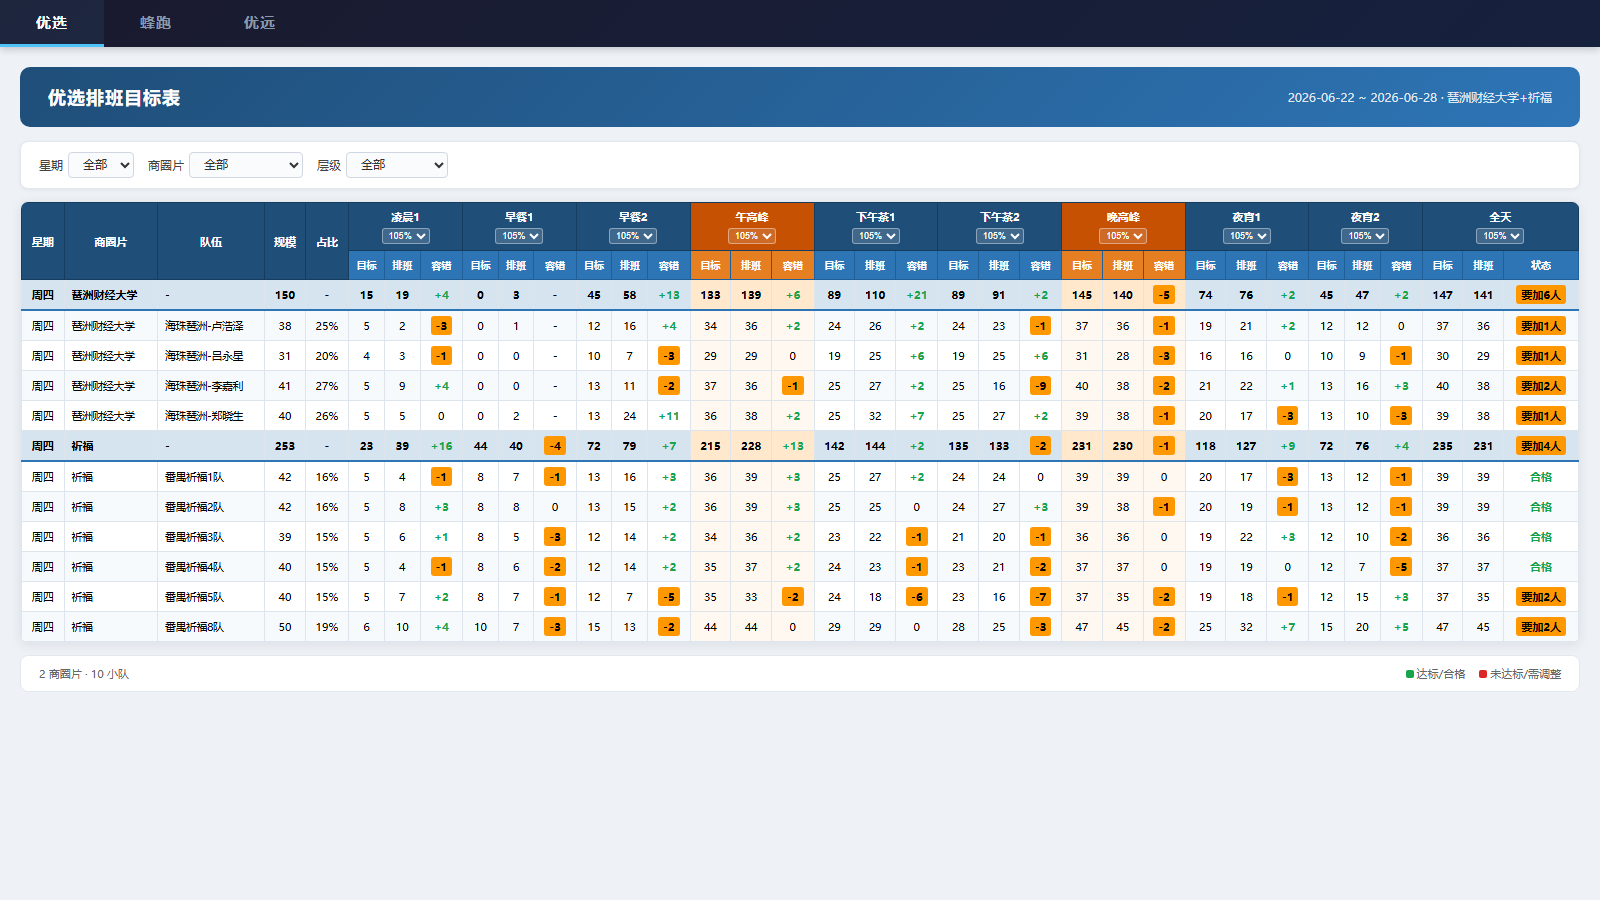
Task: Click the -9 tolerance cell in 李嘉利 row
Action: (1041, 386)
